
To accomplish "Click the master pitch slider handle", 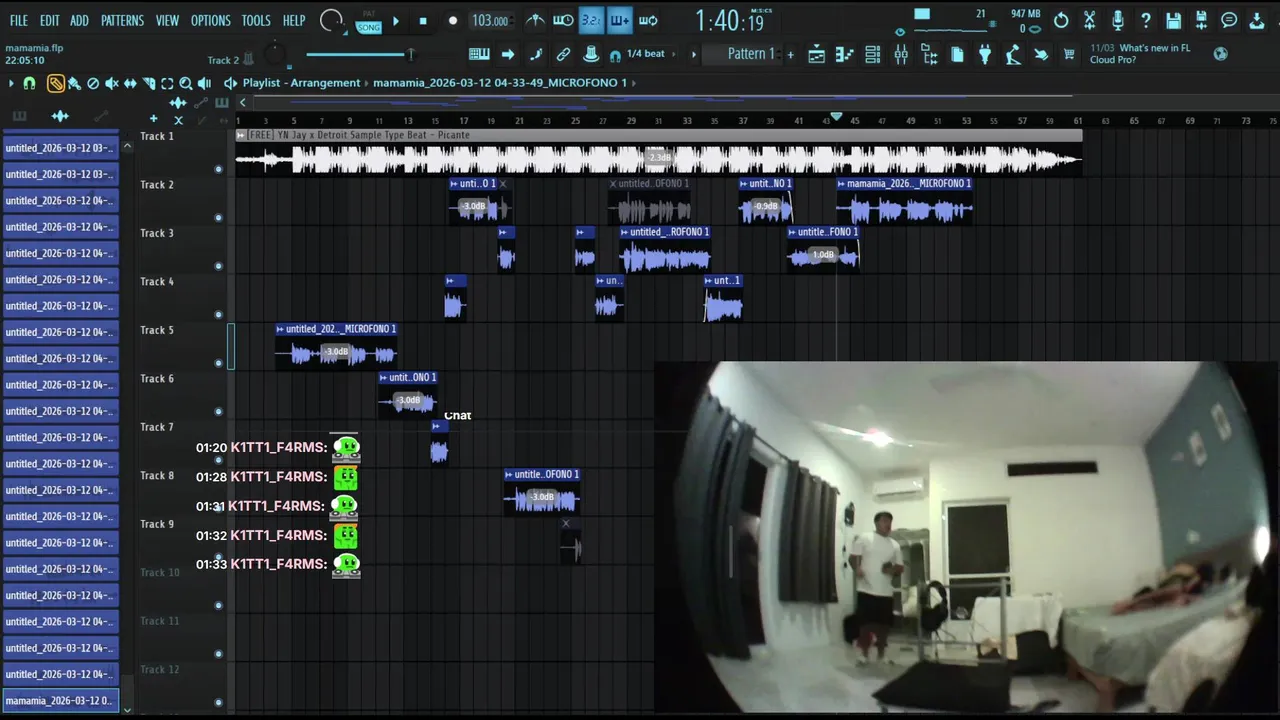I will click(410, 54).
